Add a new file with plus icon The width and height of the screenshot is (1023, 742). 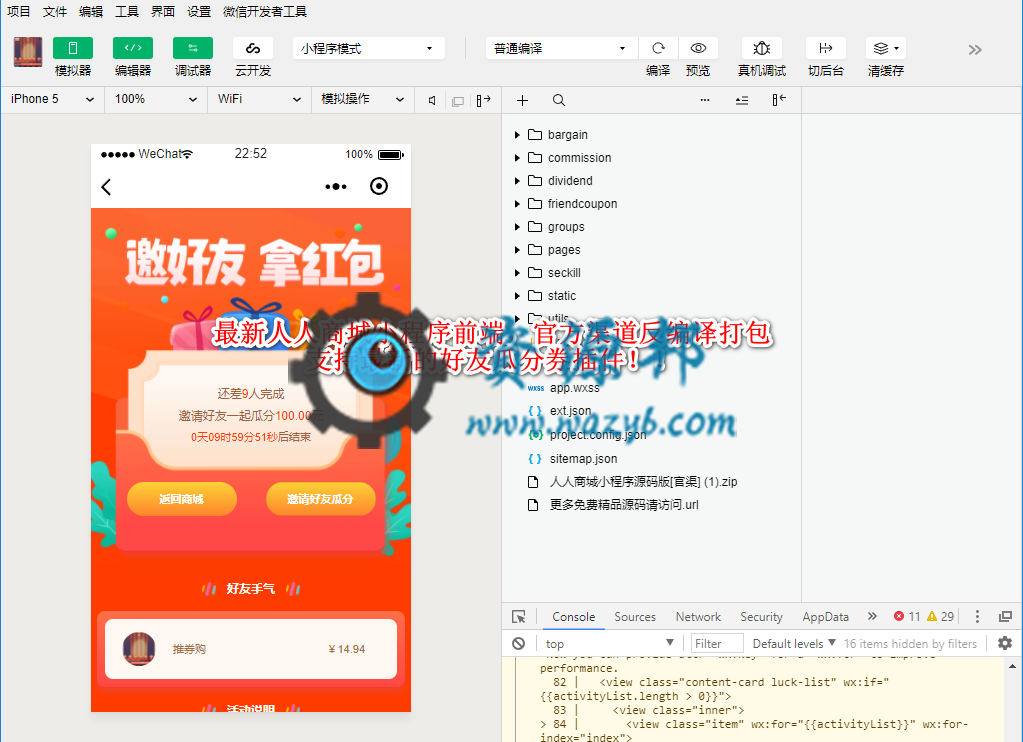522,100
